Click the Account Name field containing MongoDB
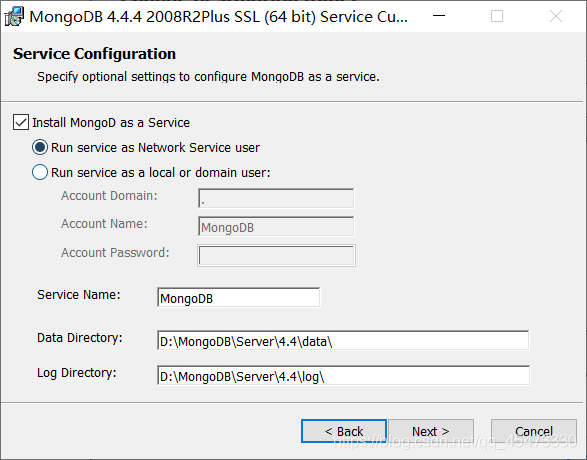Viewport: 587px width, 460px height. pos(276,226)
